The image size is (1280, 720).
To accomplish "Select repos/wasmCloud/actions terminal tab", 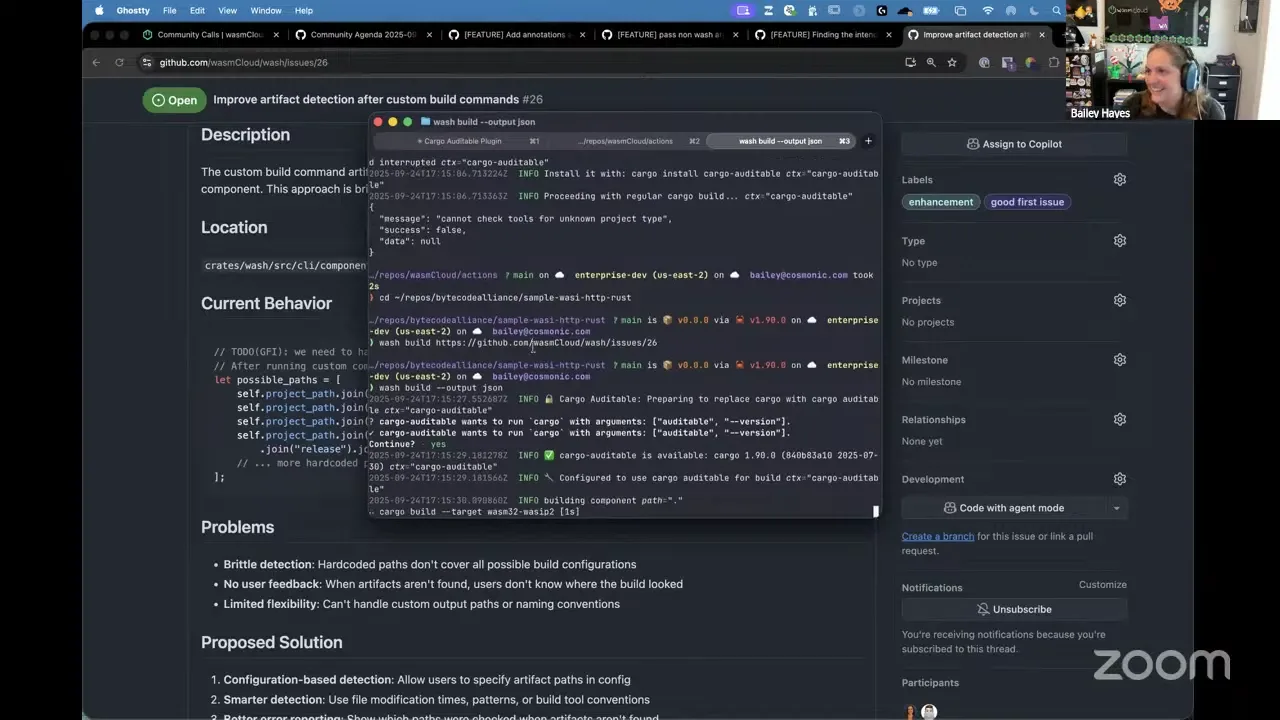I will (625, 141).
